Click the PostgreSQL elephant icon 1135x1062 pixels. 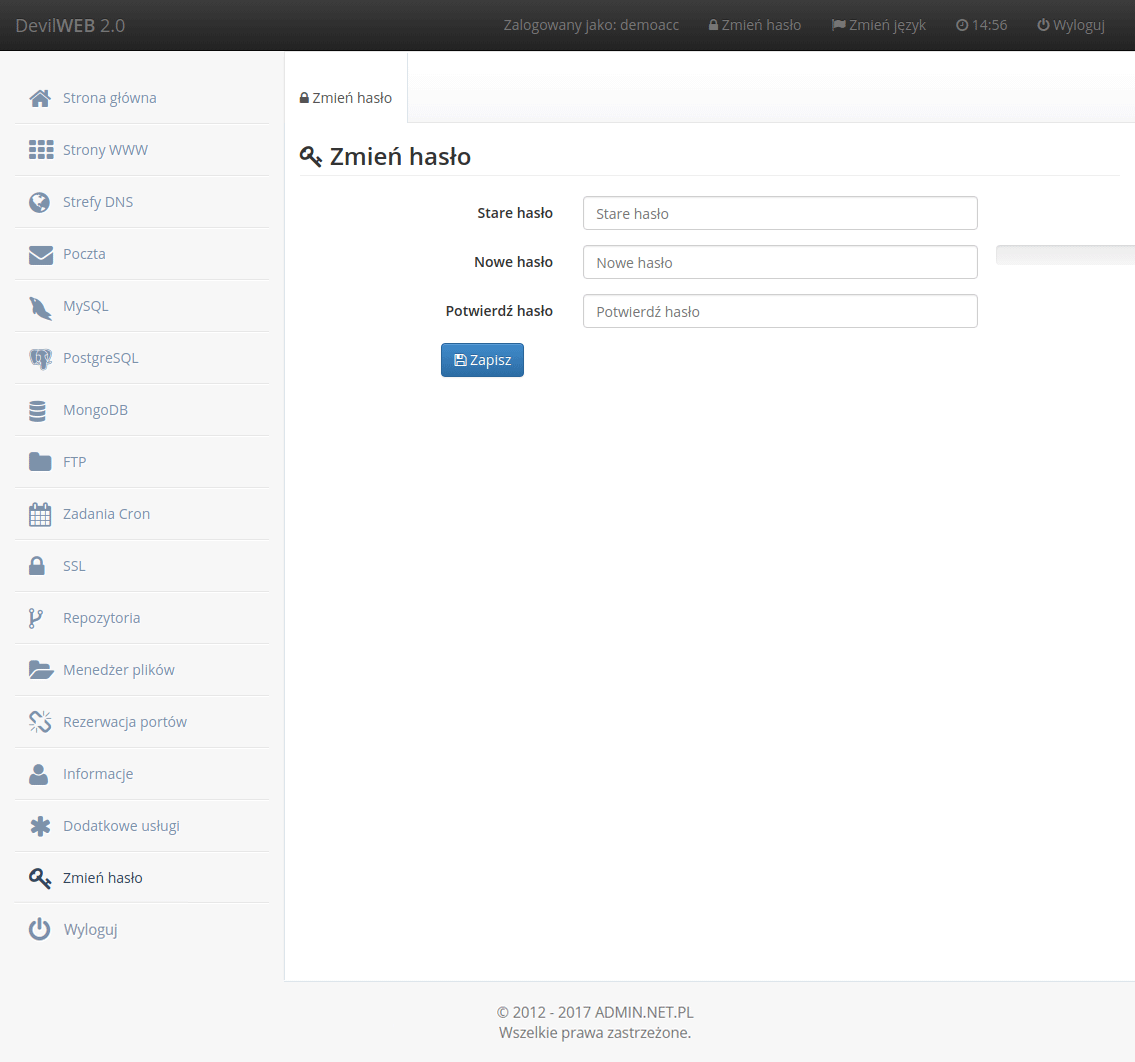point(40,358)
